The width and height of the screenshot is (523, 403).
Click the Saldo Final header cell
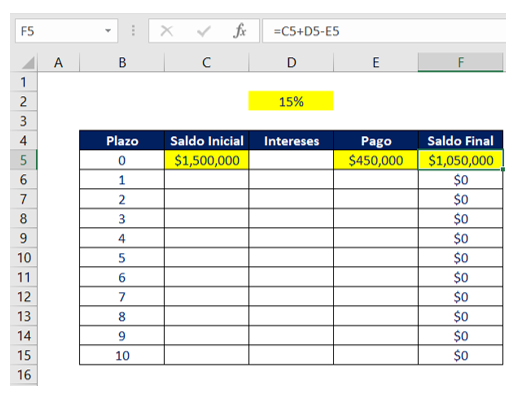coord(461,140)
